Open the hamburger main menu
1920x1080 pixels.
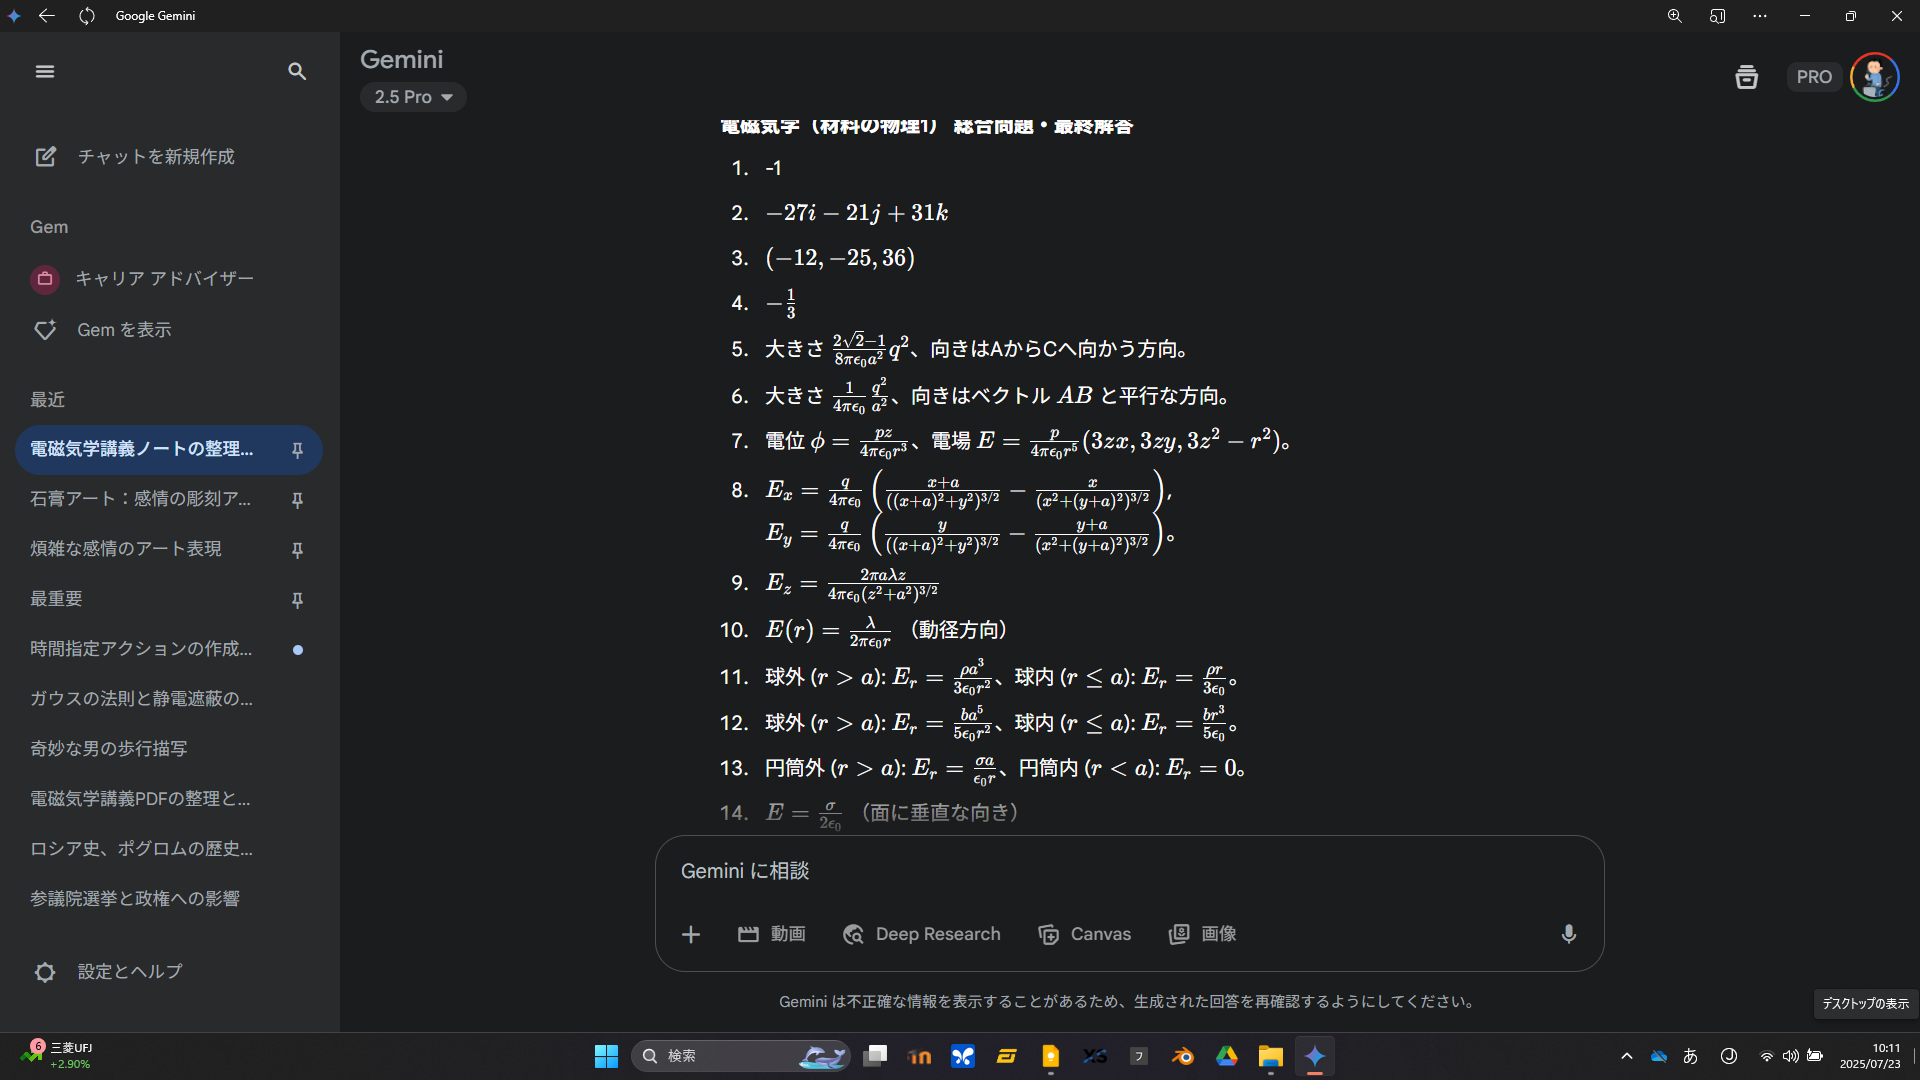[x=45, y=71]
